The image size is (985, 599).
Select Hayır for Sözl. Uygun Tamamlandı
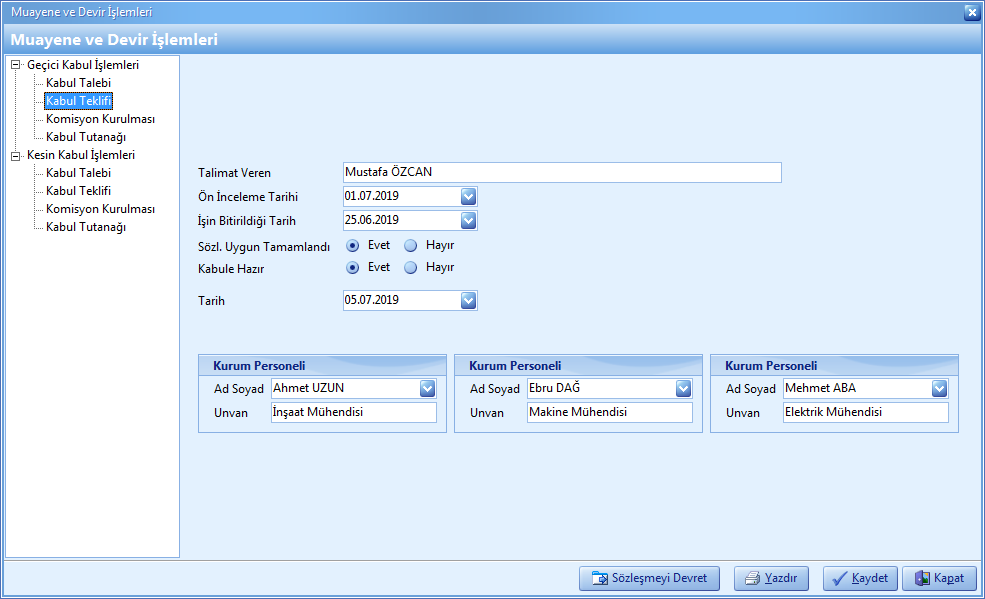pyautogui.click(x=411, y=245)
